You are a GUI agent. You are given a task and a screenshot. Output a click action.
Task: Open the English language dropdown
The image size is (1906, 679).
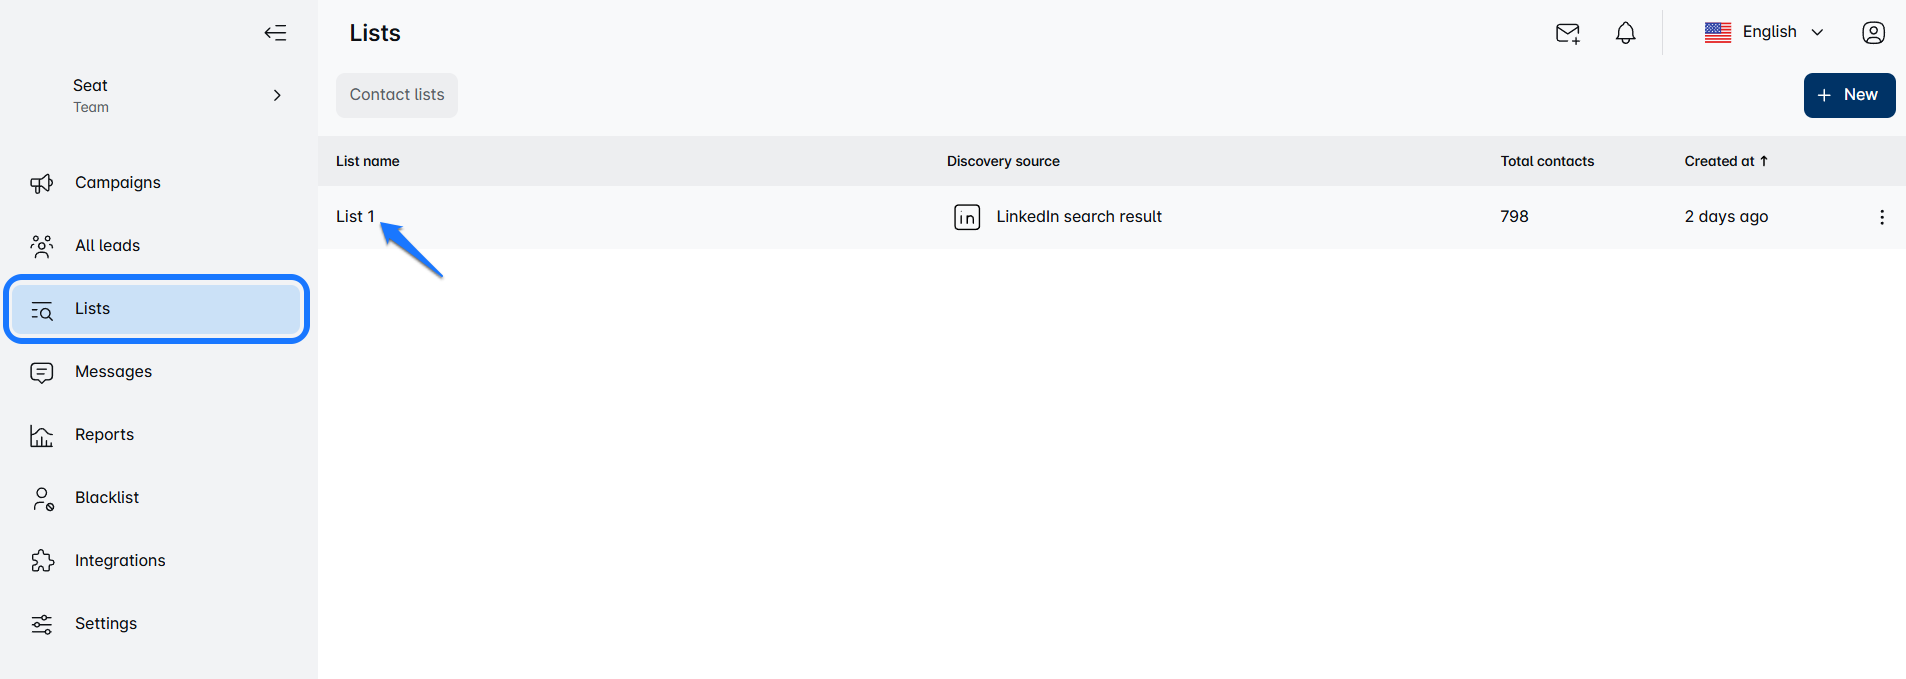1765,32
